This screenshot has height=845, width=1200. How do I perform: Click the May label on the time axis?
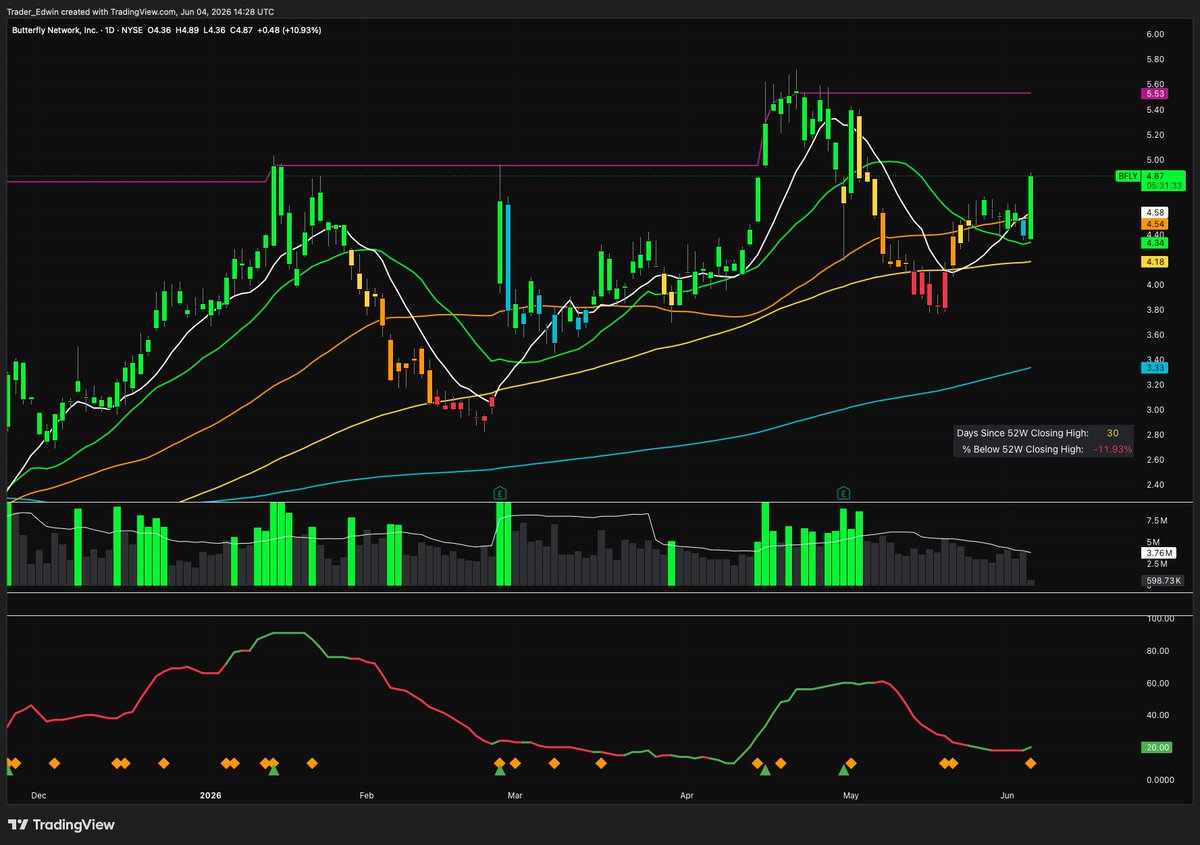click(x=851, y=796)
